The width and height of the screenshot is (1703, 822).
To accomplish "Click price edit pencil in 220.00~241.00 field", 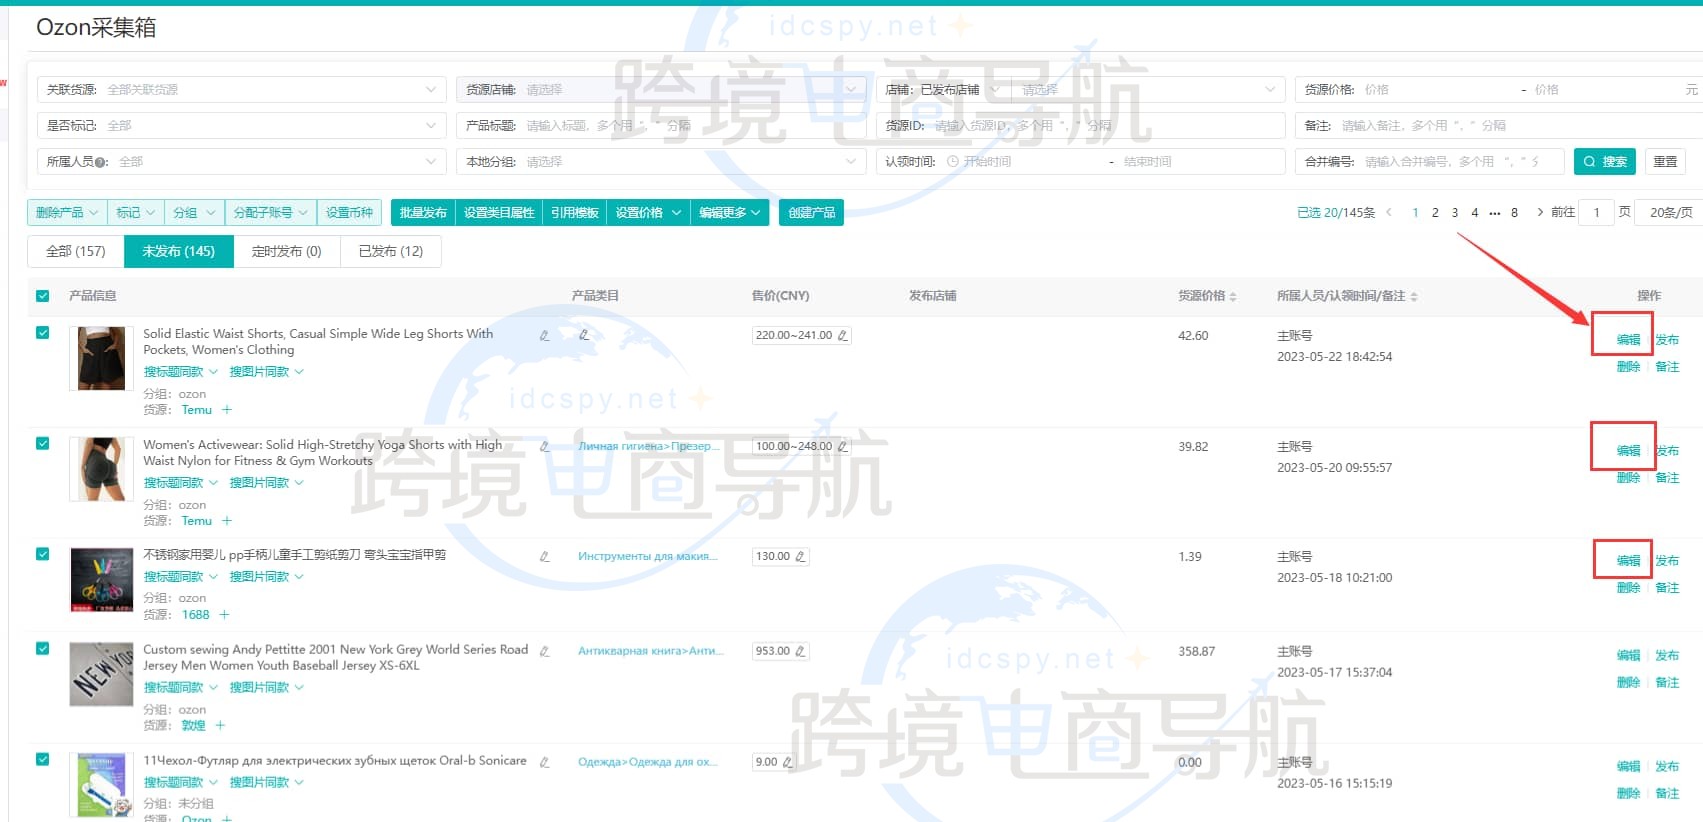I will coord(842,336).
